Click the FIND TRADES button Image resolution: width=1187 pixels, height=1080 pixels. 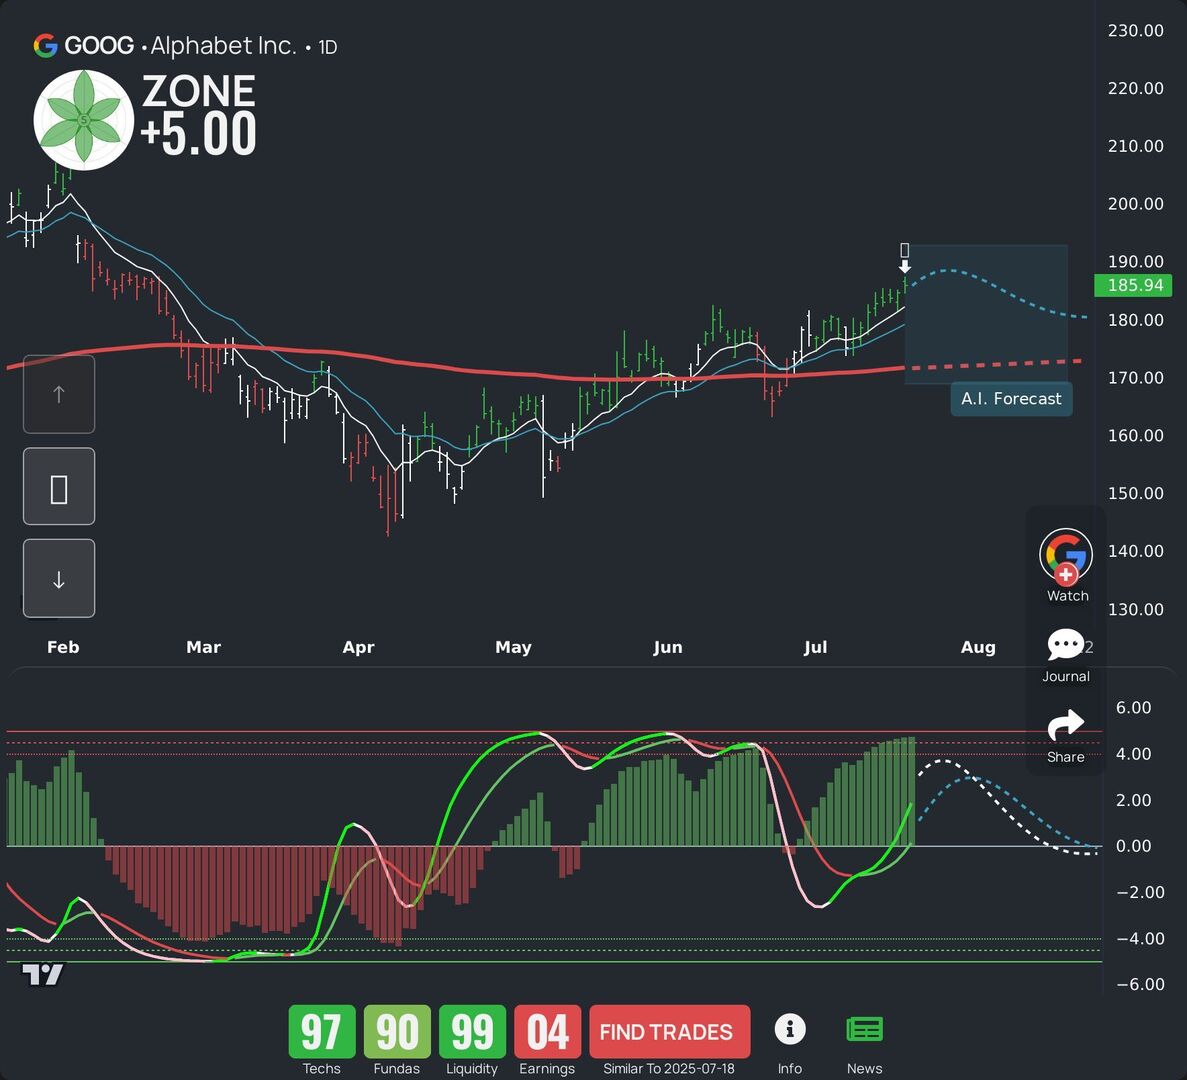pos(669,1032)
